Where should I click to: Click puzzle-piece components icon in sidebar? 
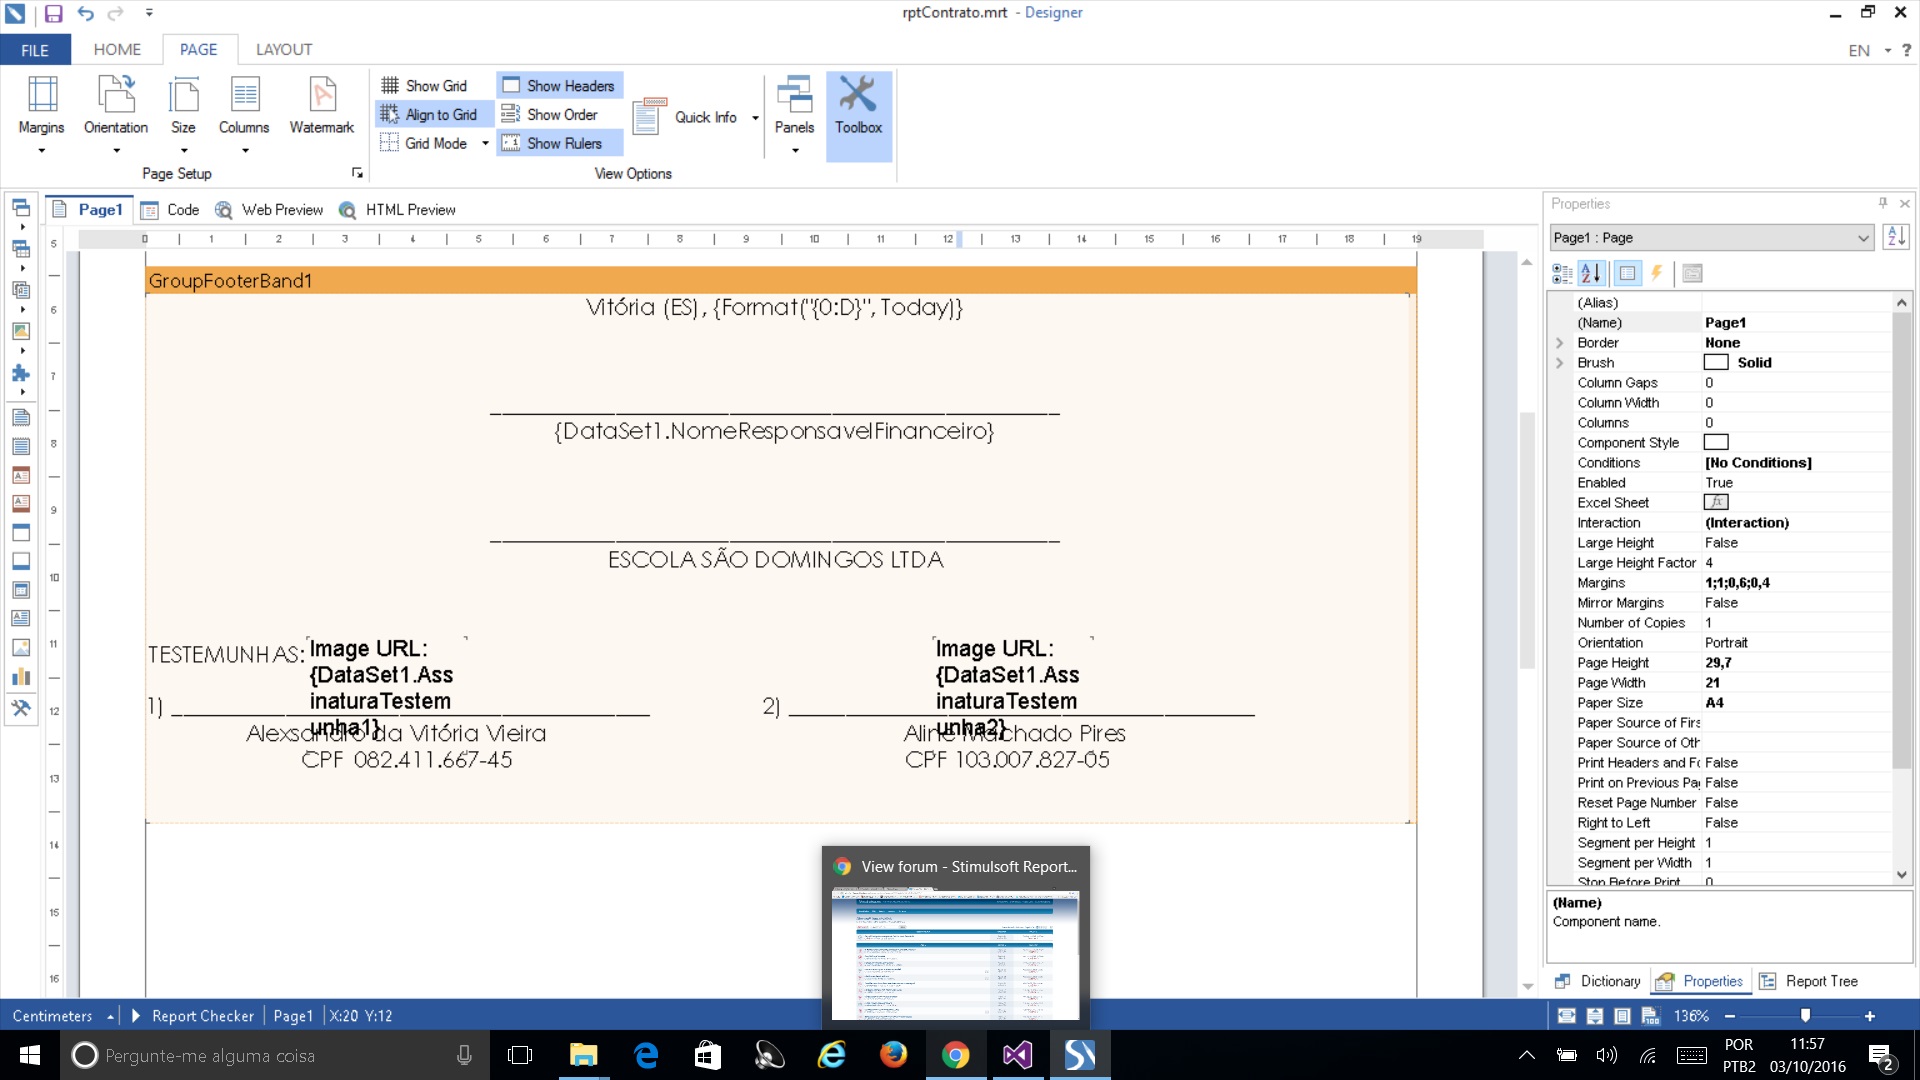20,373
